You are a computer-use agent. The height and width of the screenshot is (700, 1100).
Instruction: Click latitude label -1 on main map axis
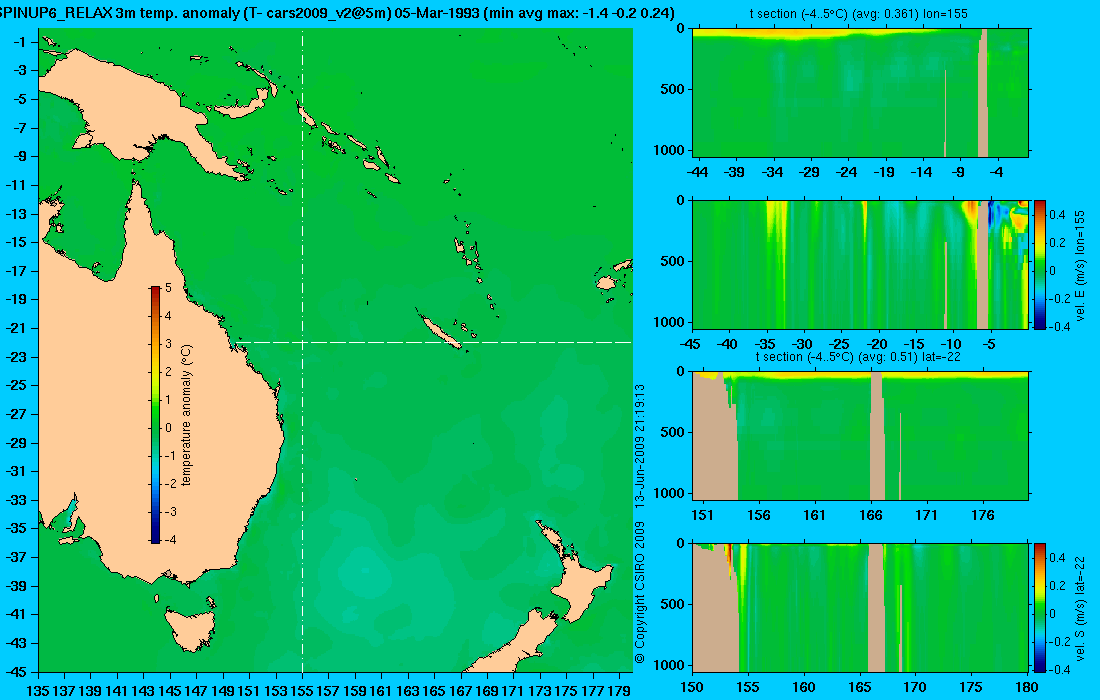point(20,42)
